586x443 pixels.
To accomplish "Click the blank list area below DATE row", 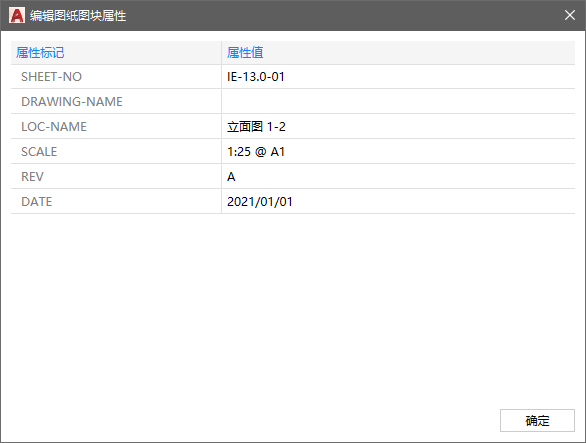I will pyautogui.click(x=293, y=307).
